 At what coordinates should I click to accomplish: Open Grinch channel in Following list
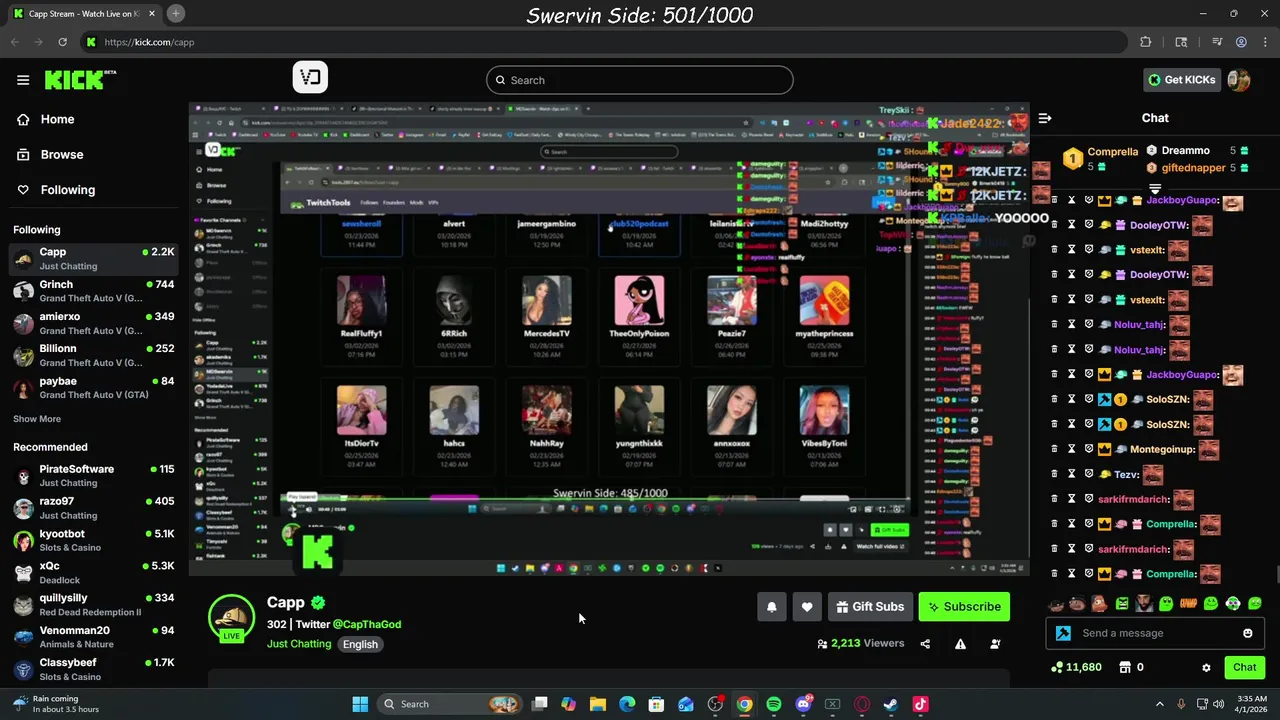[94, 291]
